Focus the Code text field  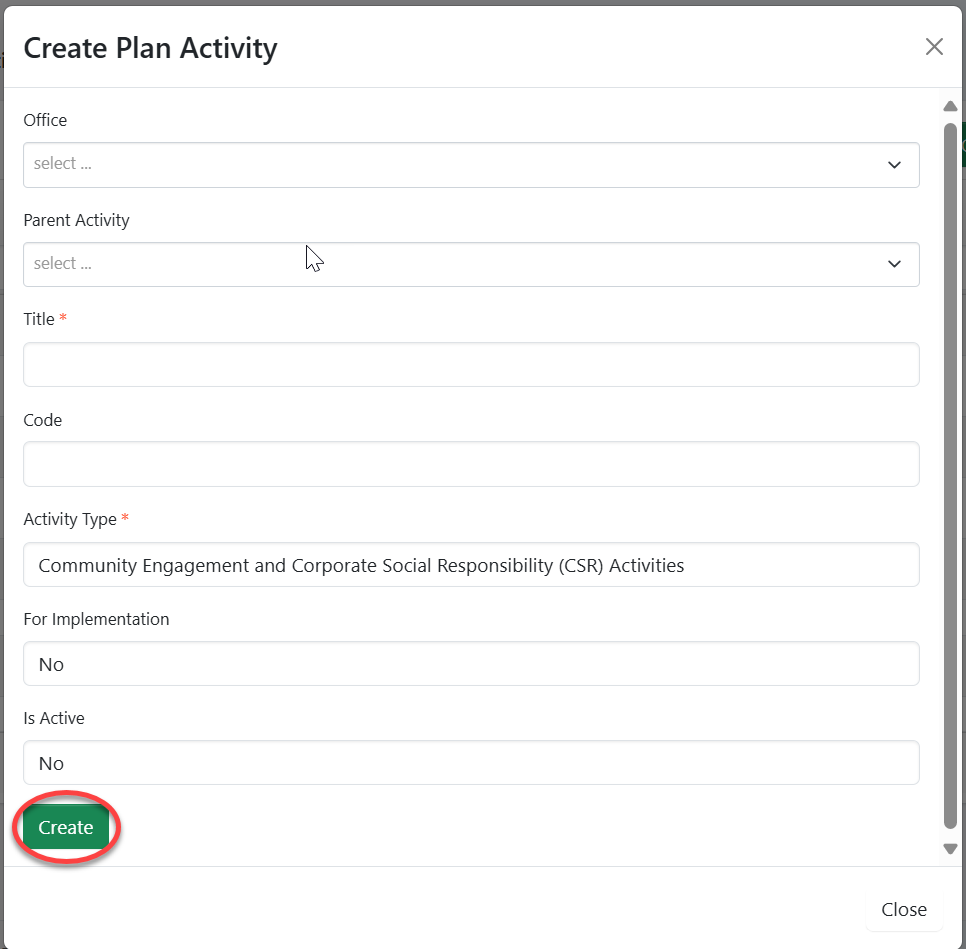coord(471,464)
